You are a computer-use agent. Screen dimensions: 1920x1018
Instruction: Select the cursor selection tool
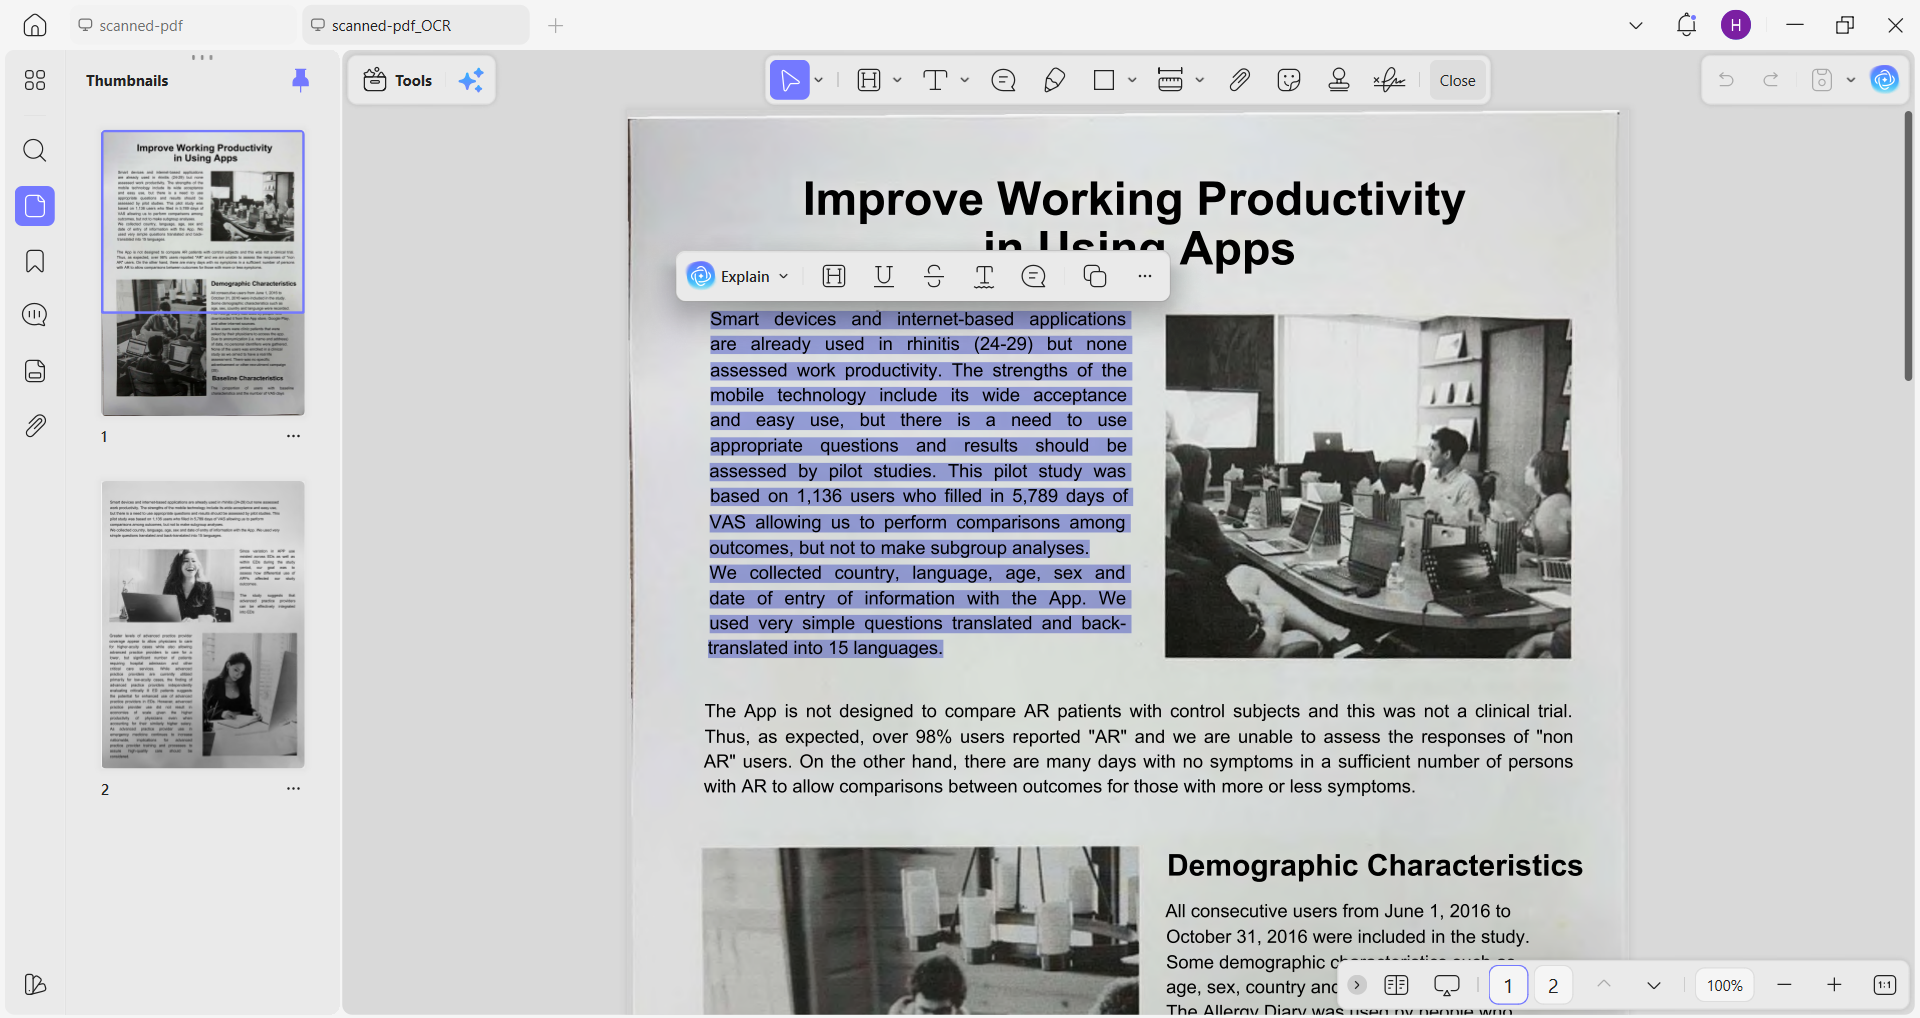[789, 80]
